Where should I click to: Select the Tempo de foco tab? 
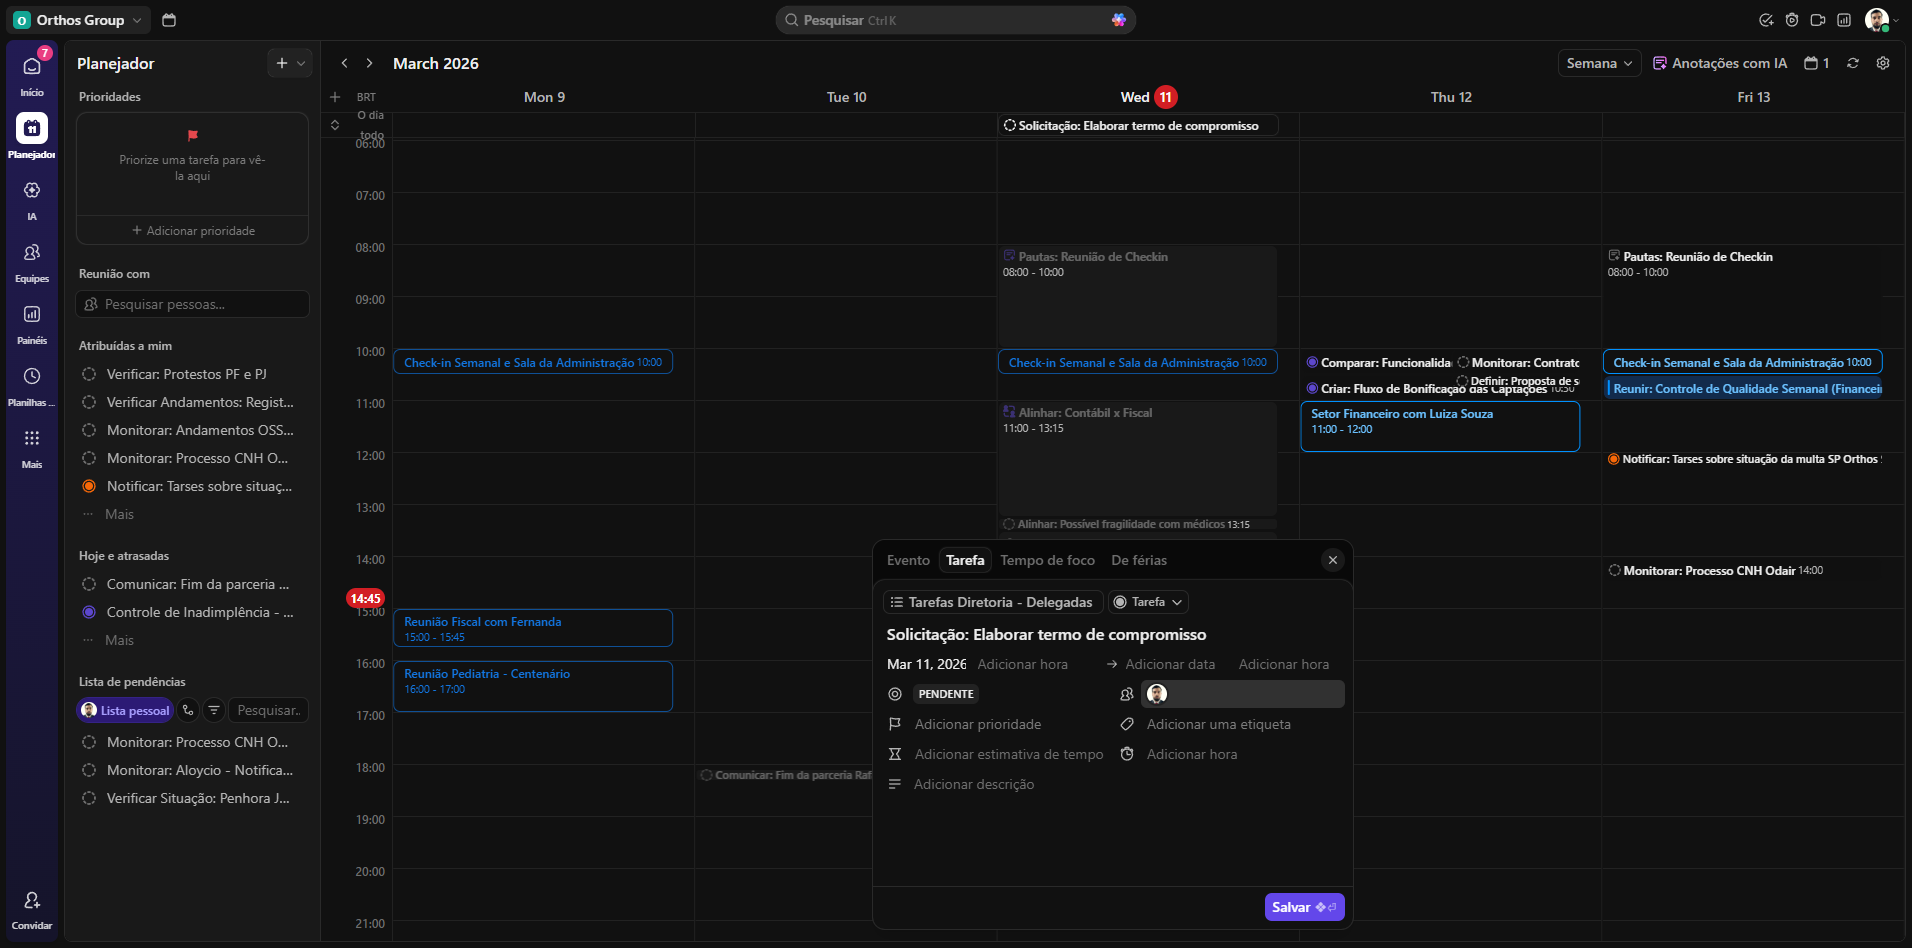(x=1047, y=560)
